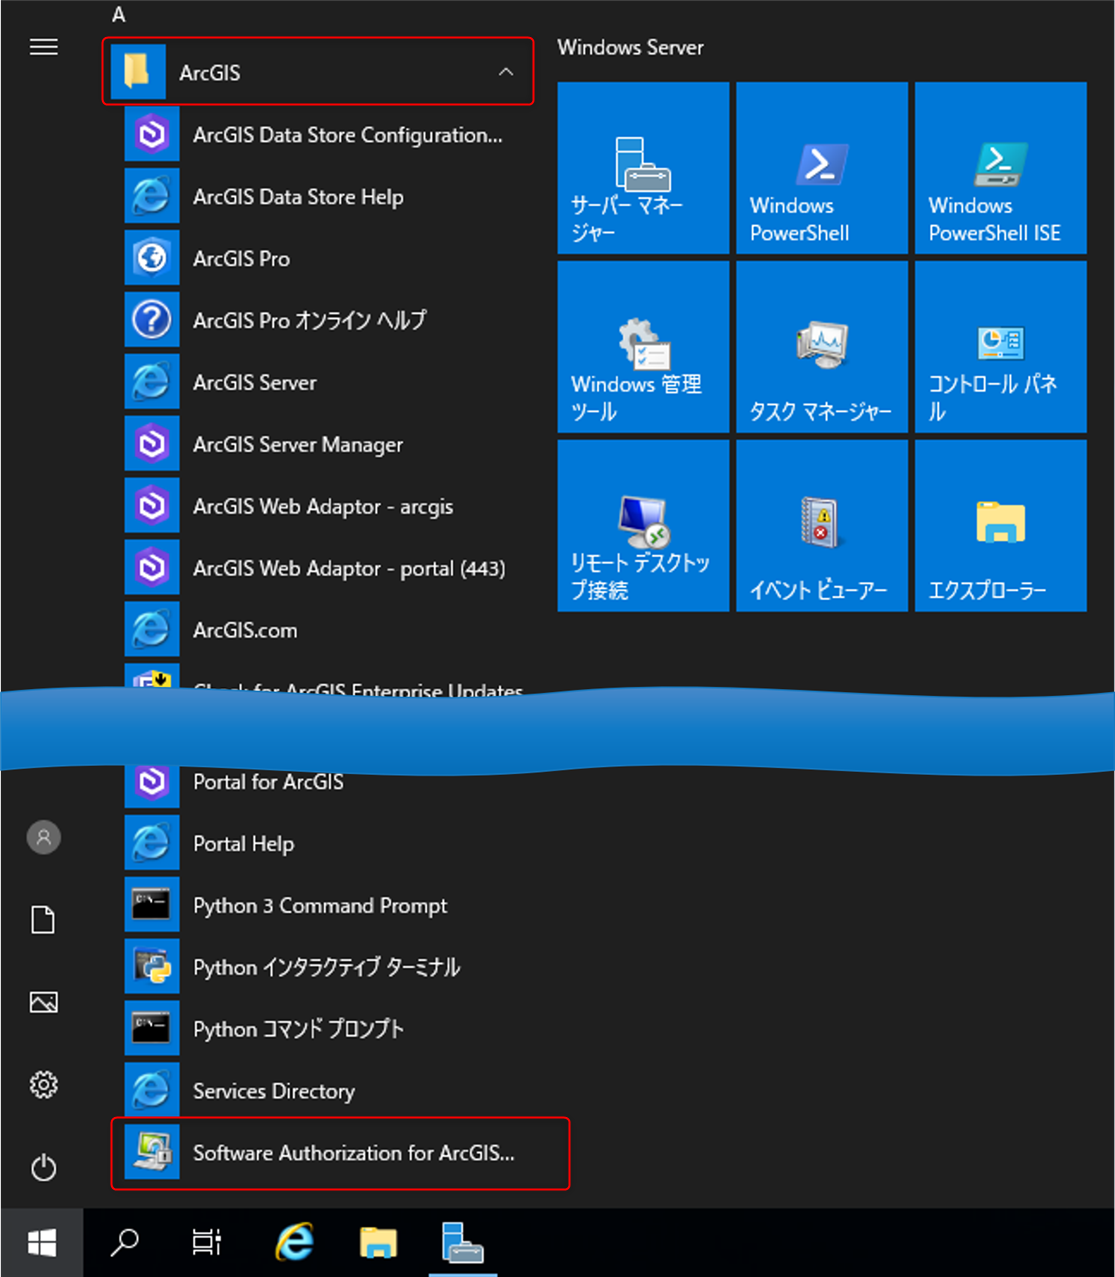Select the ArcGIS Pro text label

(x=241, y=258)
